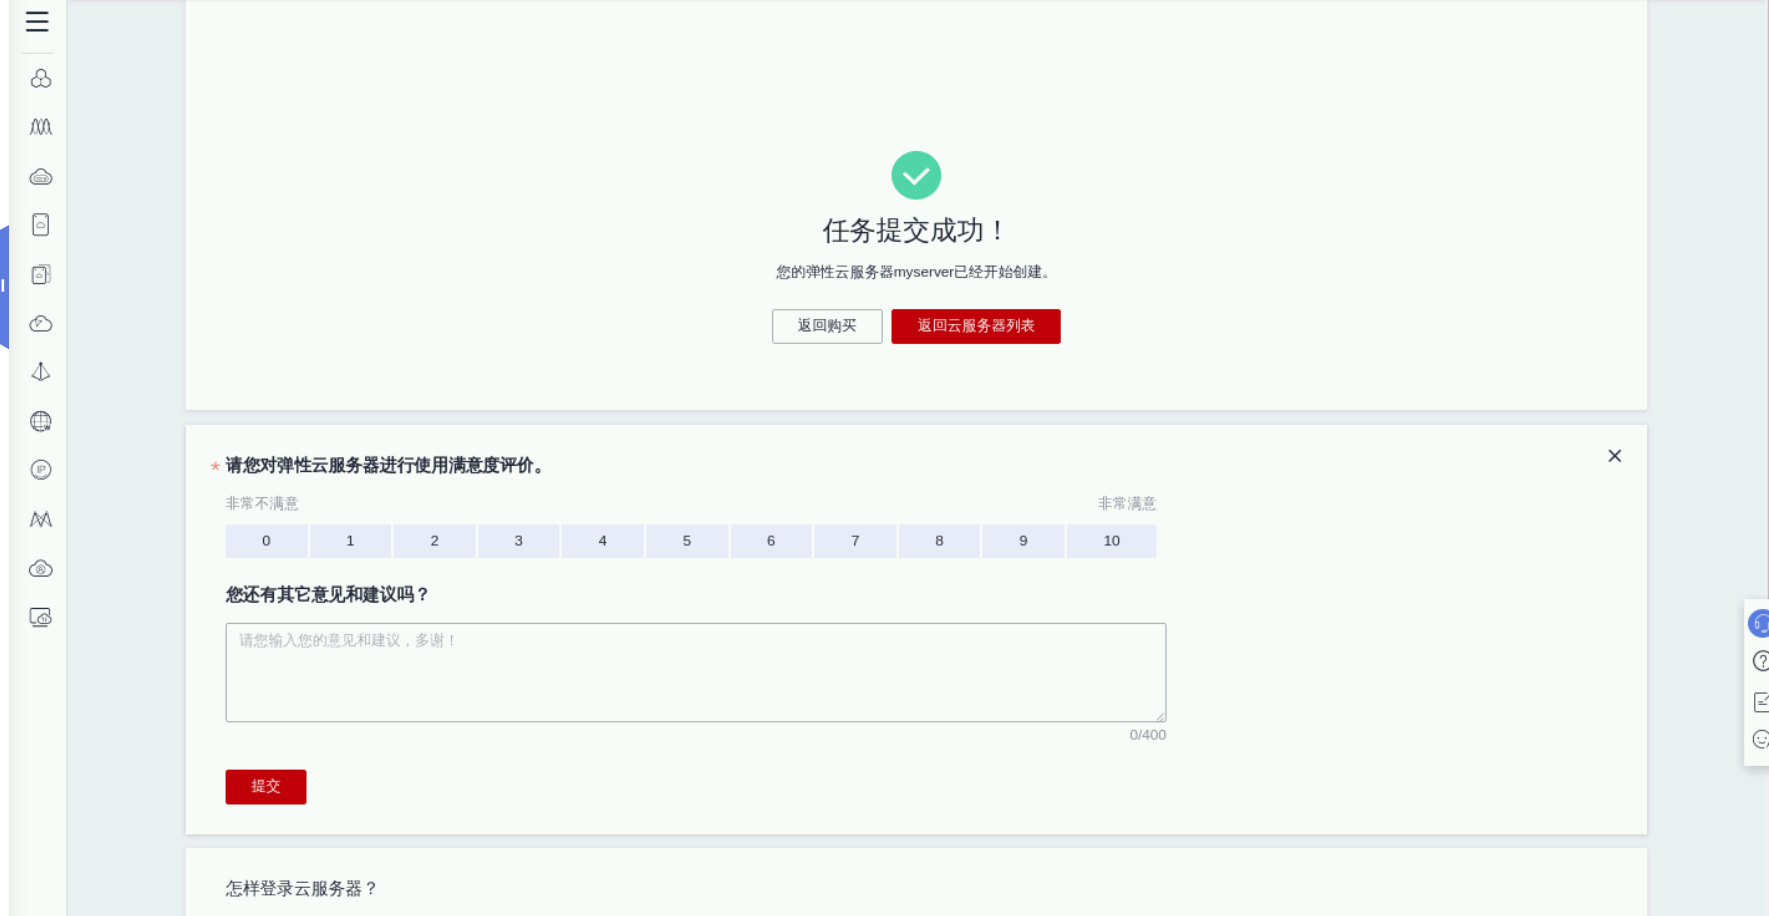Screen dimensions: 1769x916
Task: Click the three-circles cluster sidebar icon
Action: (40, 78)
